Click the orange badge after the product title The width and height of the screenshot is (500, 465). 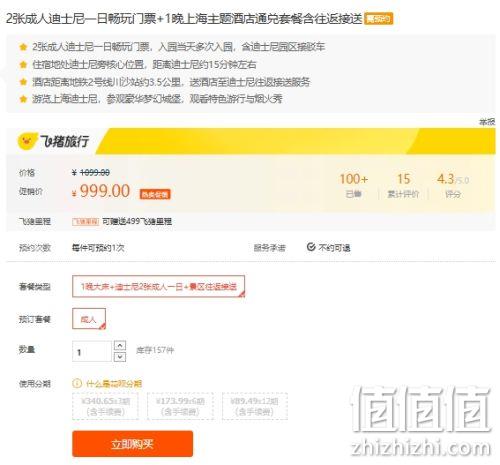pos(379,18)
